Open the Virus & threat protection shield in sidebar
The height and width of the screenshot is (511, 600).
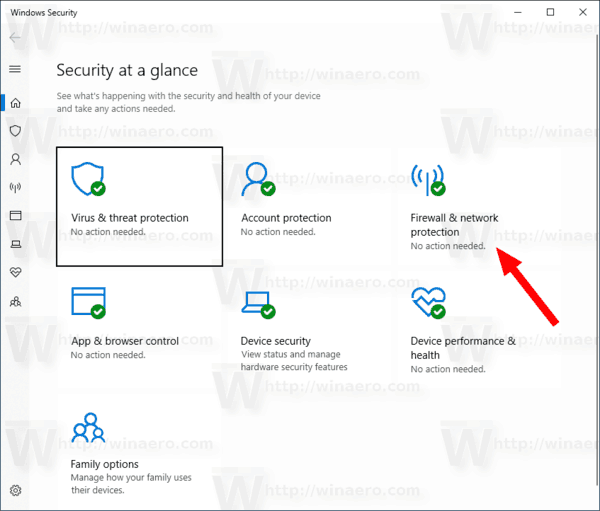[x=15, y=131]
